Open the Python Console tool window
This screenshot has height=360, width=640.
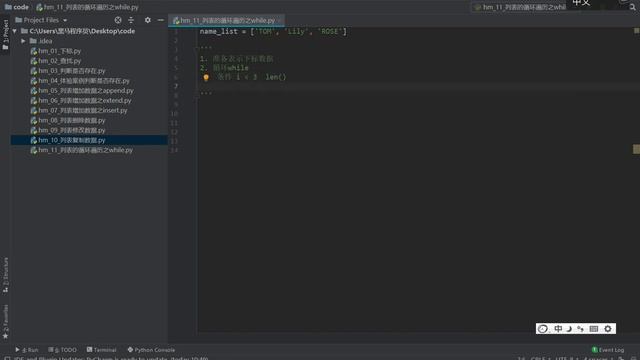tap(151, 350)
